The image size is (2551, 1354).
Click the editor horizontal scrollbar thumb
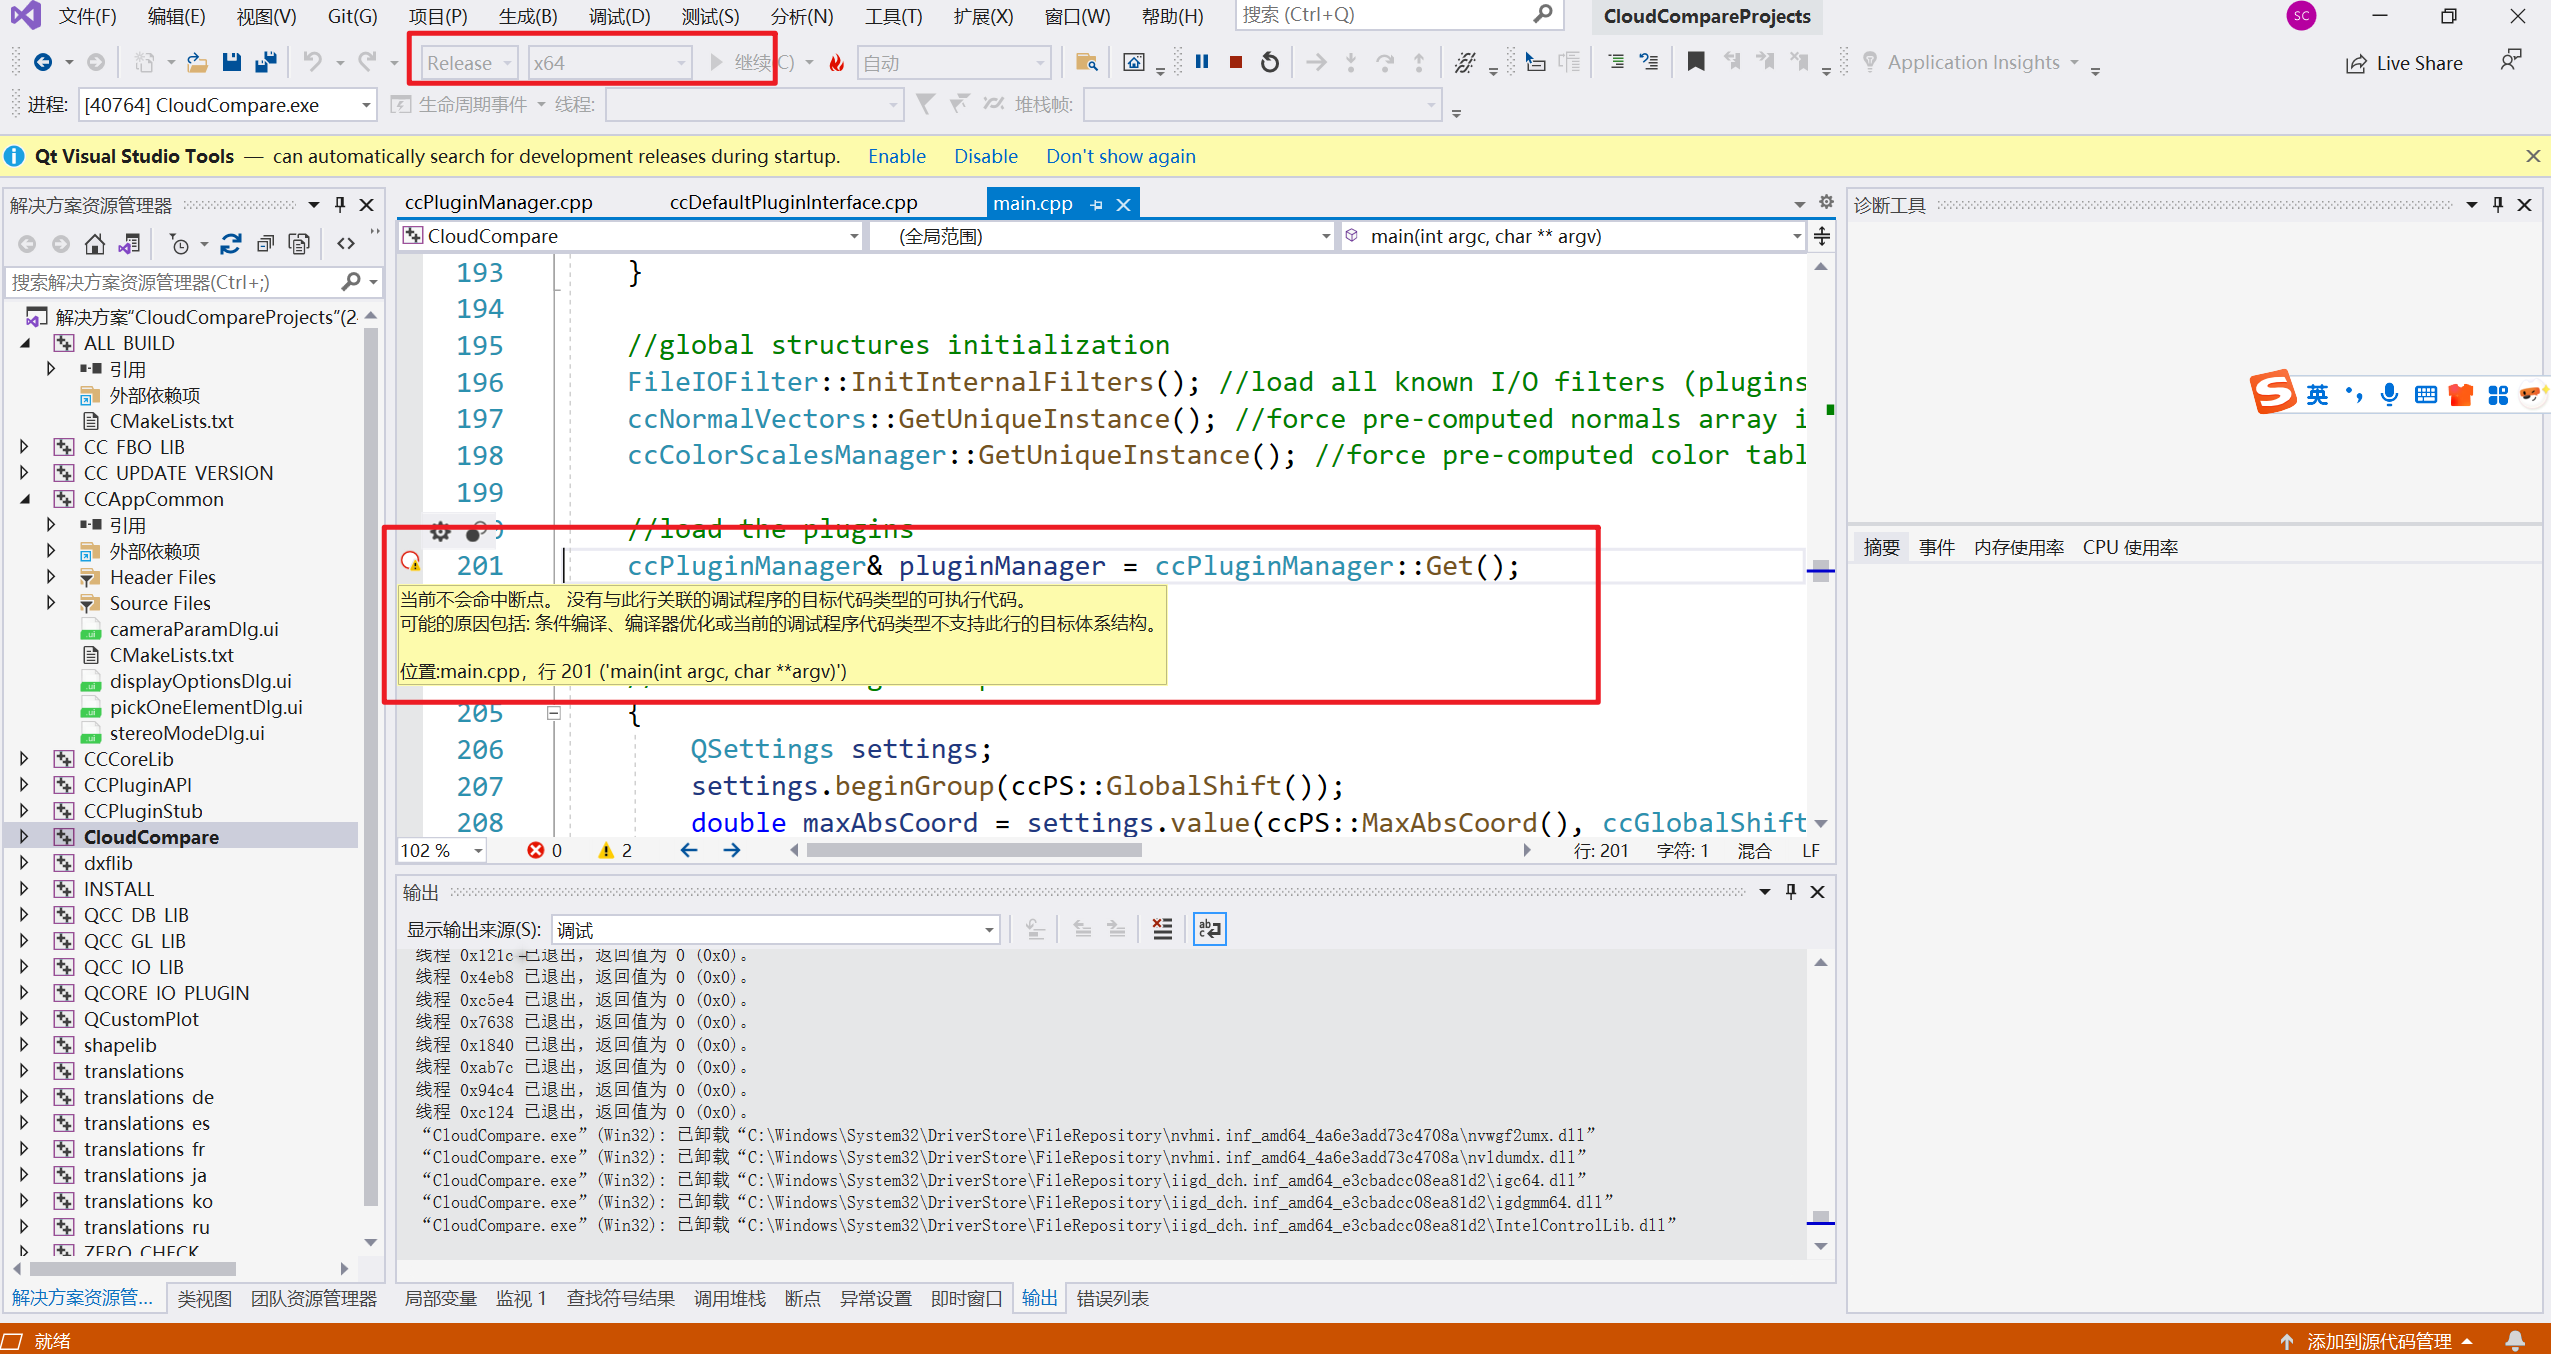click(974, 850)
